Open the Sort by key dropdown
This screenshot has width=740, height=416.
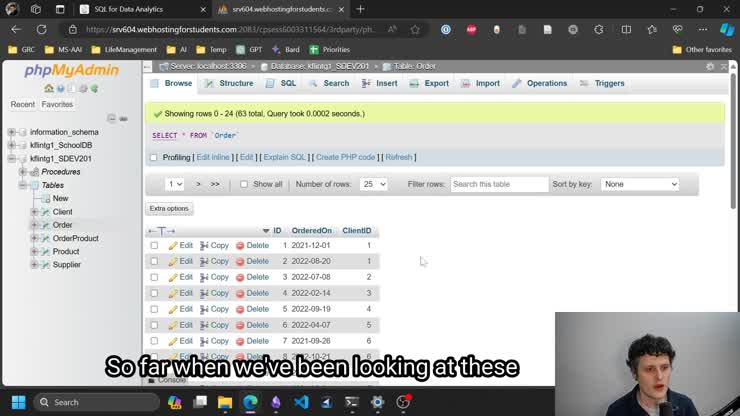tap(640, 185)
